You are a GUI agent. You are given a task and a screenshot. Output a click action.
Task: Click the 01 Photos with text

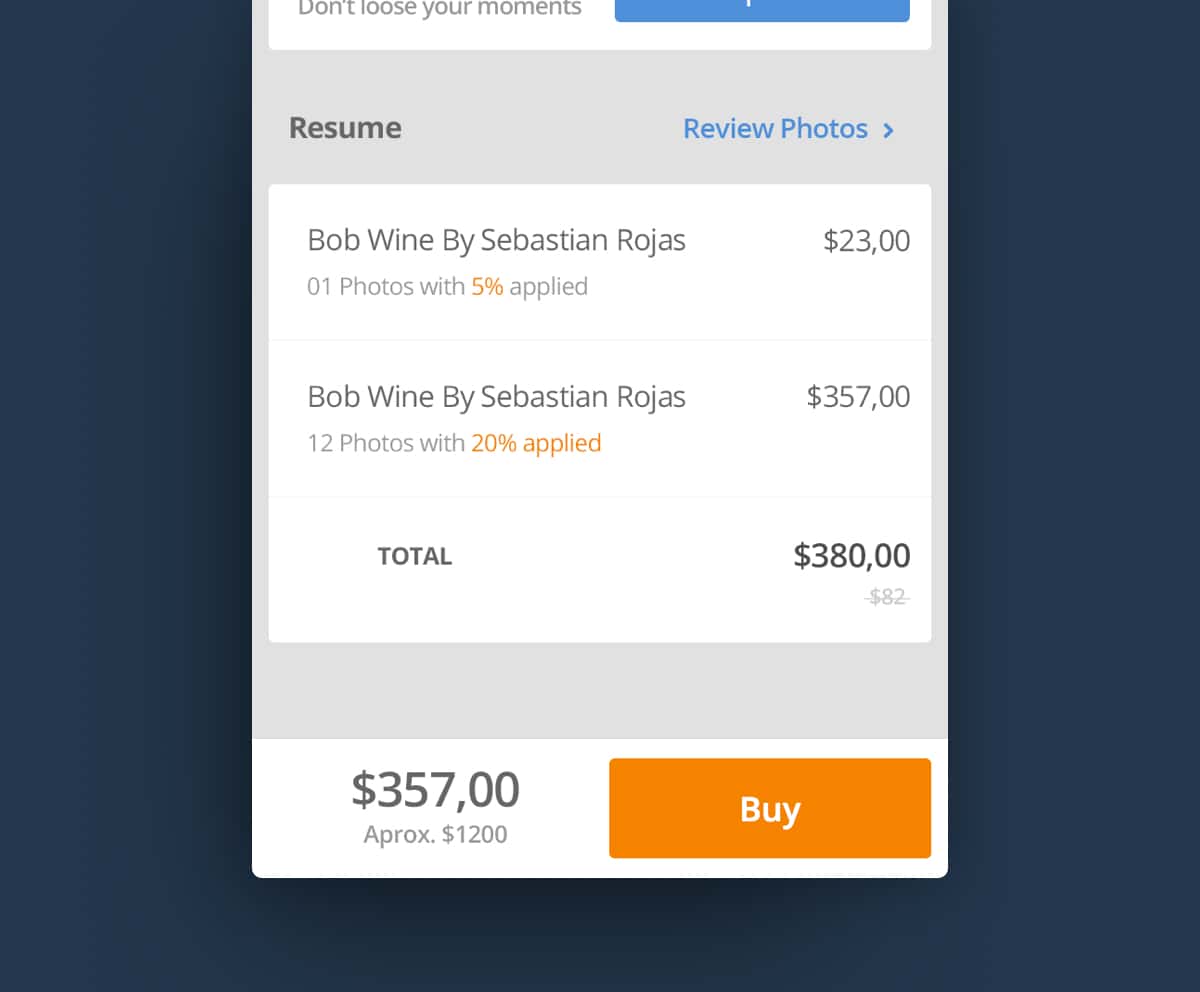(386, 287)
